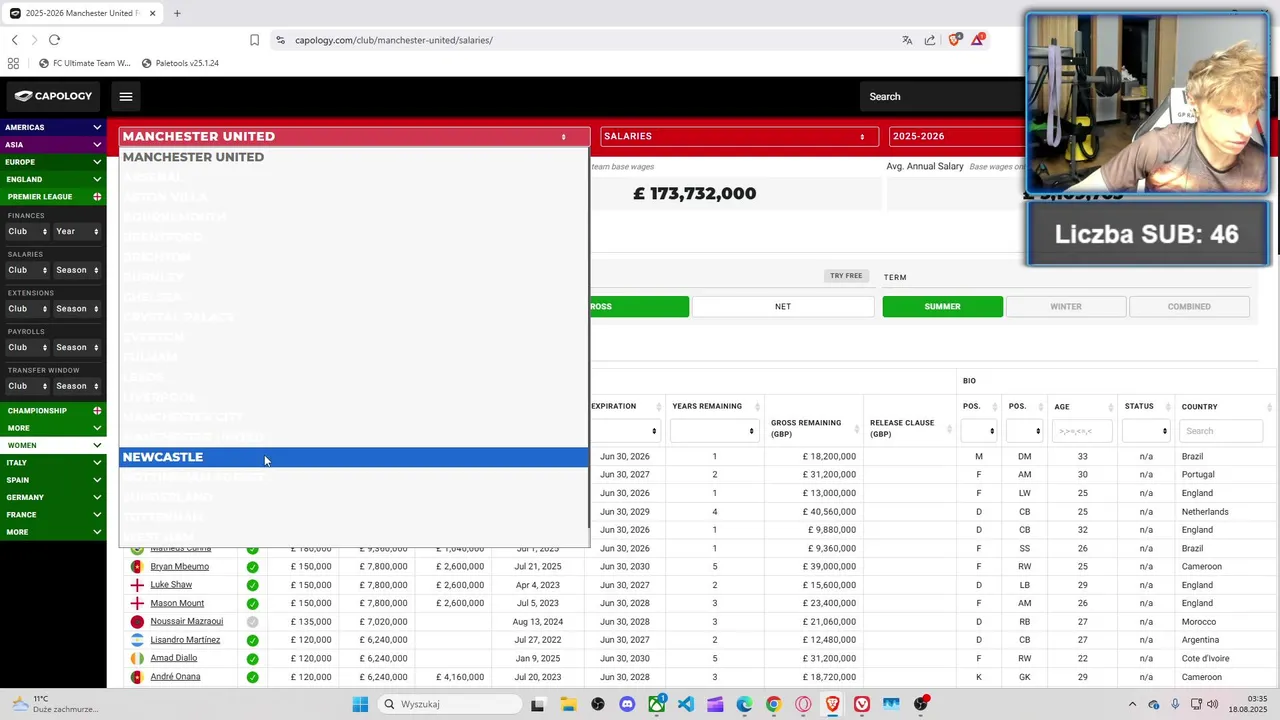Click the Championship plus icon

coord(97,411)
